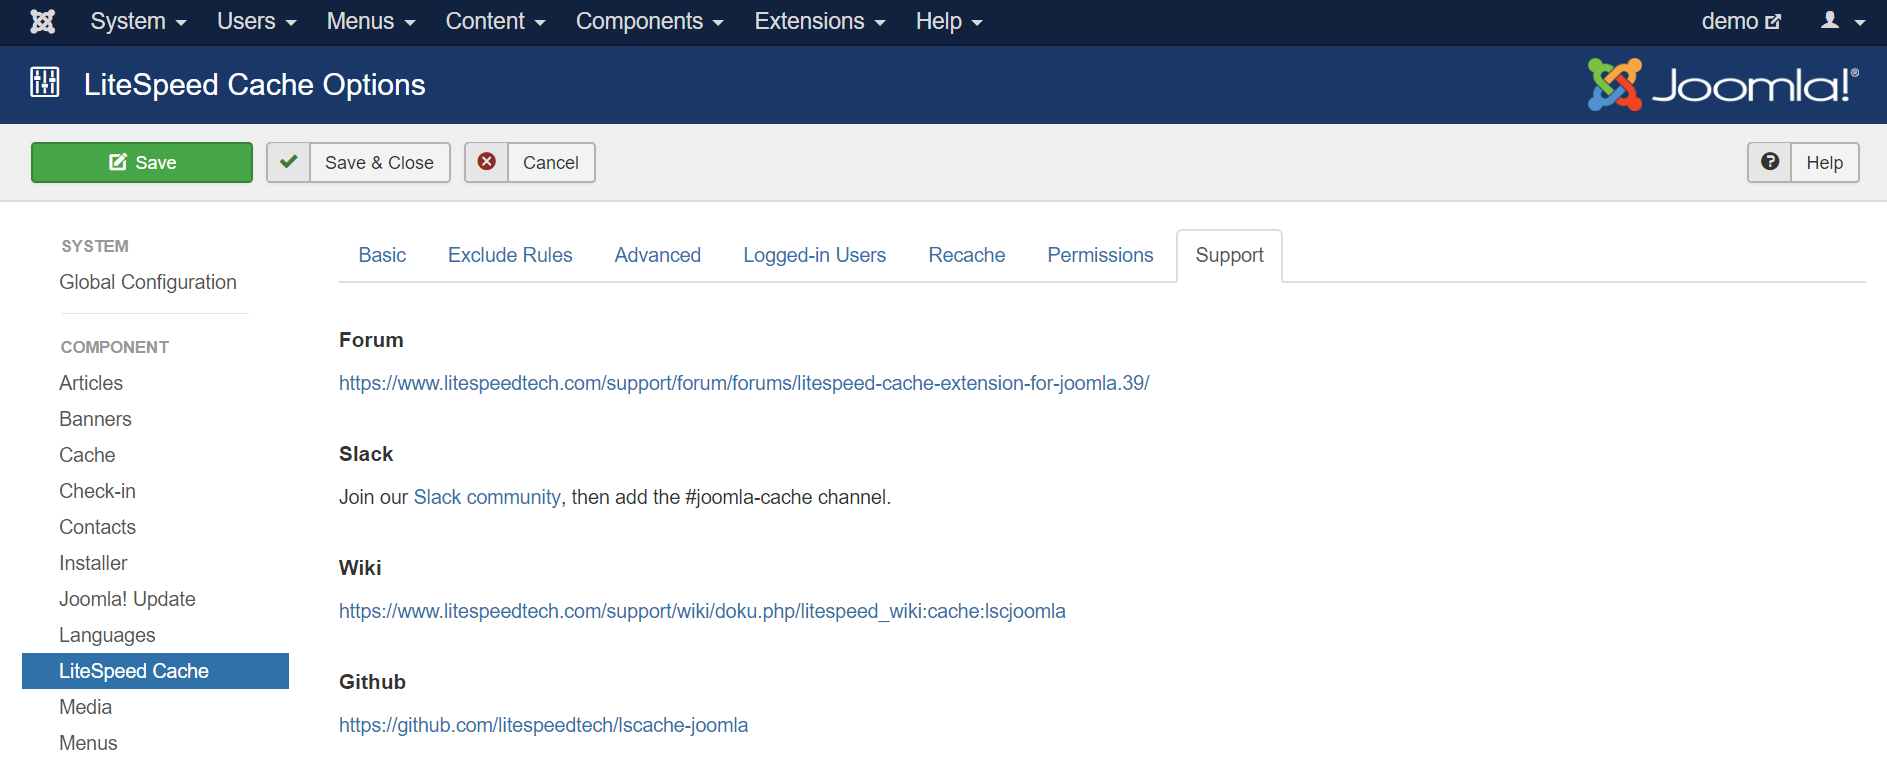Open the System dropdown menu
The image size is (1887, 757).
click(138, 21)
